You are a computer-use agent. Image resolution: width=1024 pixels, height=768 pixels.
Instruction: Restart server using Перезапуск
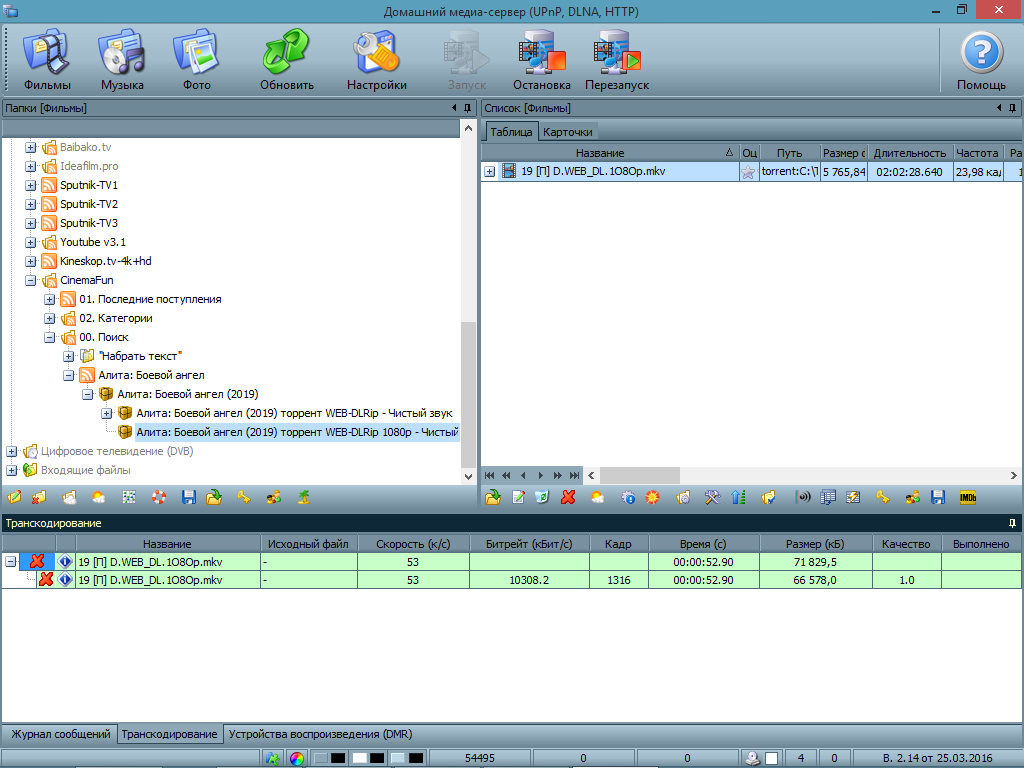(617, 59)
